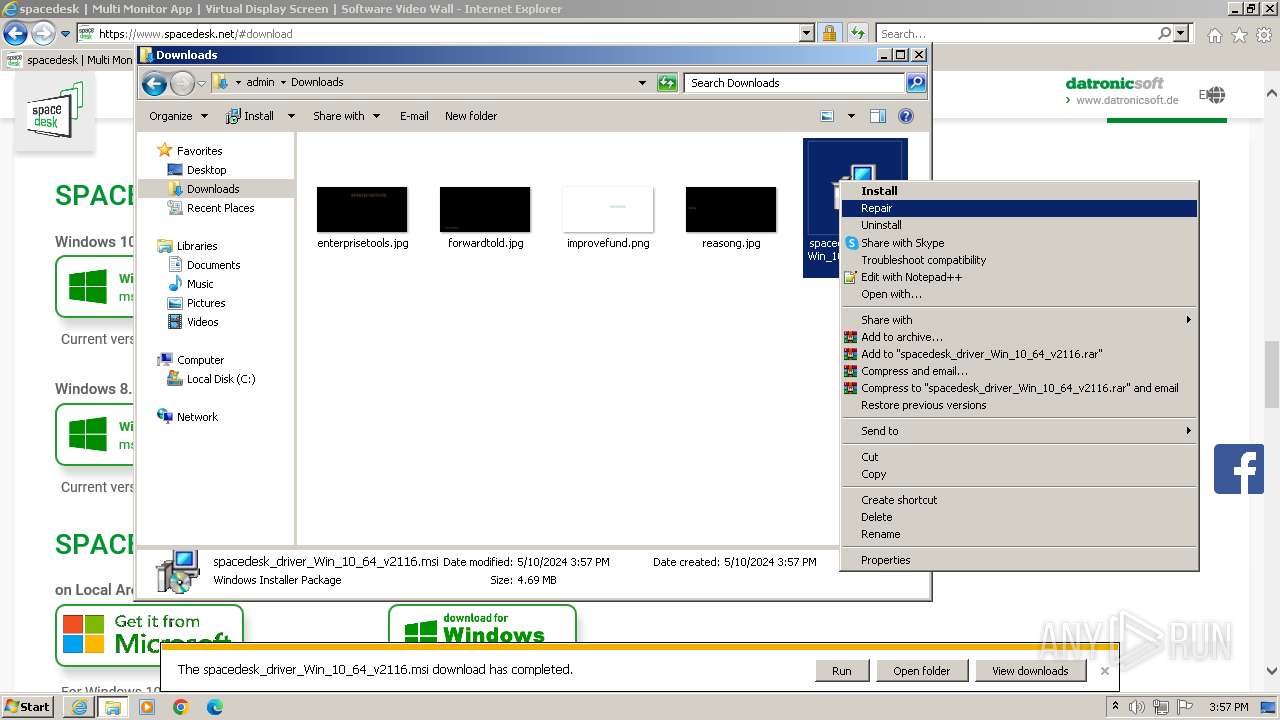The height and width of the screenshot is (720, 1280).
Task: Open the Organize dropdown menu
Action: pyautogui.click(x=178, y=116)
